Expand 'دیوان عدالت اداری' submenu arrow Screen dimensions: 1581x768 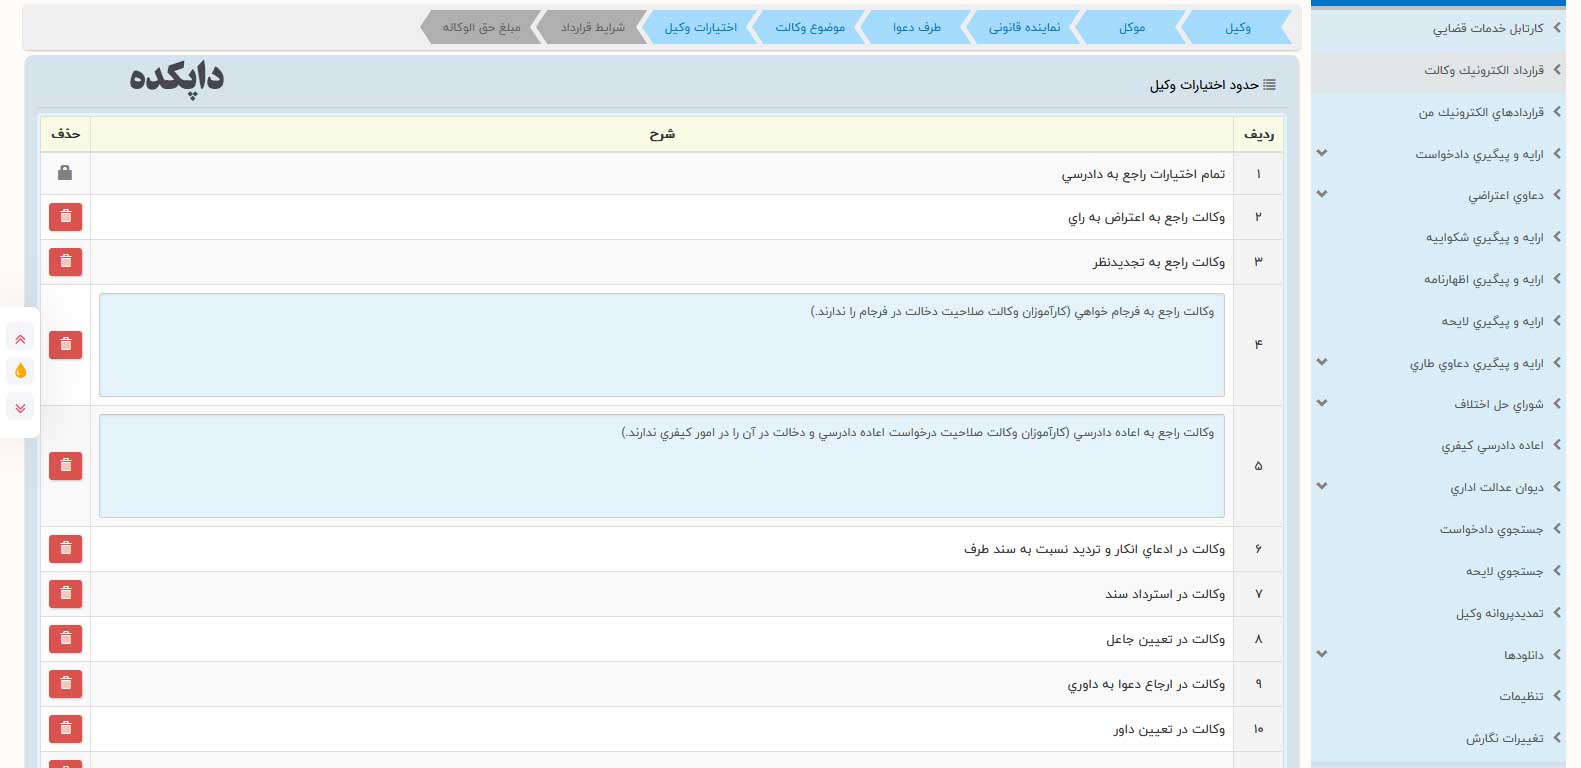point(1322,486)
